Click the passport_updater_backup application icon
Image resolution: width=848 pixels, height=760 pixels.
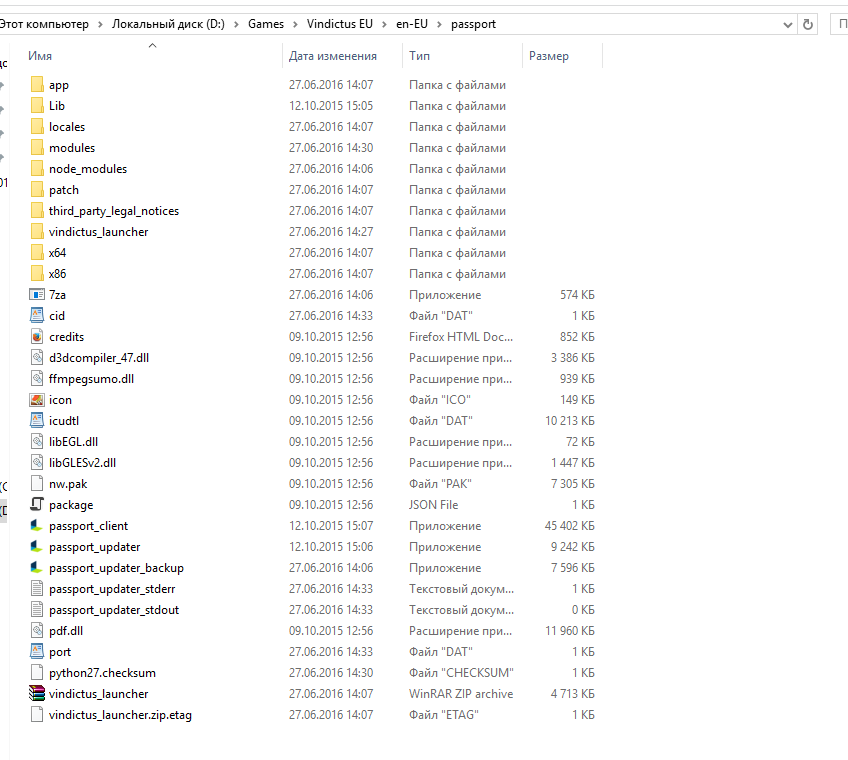[37, 568]
